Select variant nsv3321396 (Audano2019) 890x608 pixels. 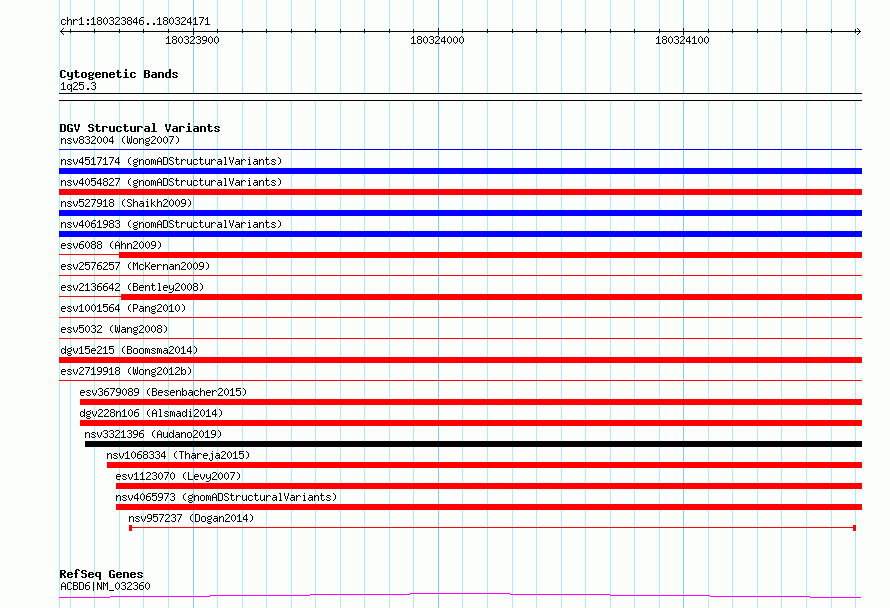click(x=153, y=434)
